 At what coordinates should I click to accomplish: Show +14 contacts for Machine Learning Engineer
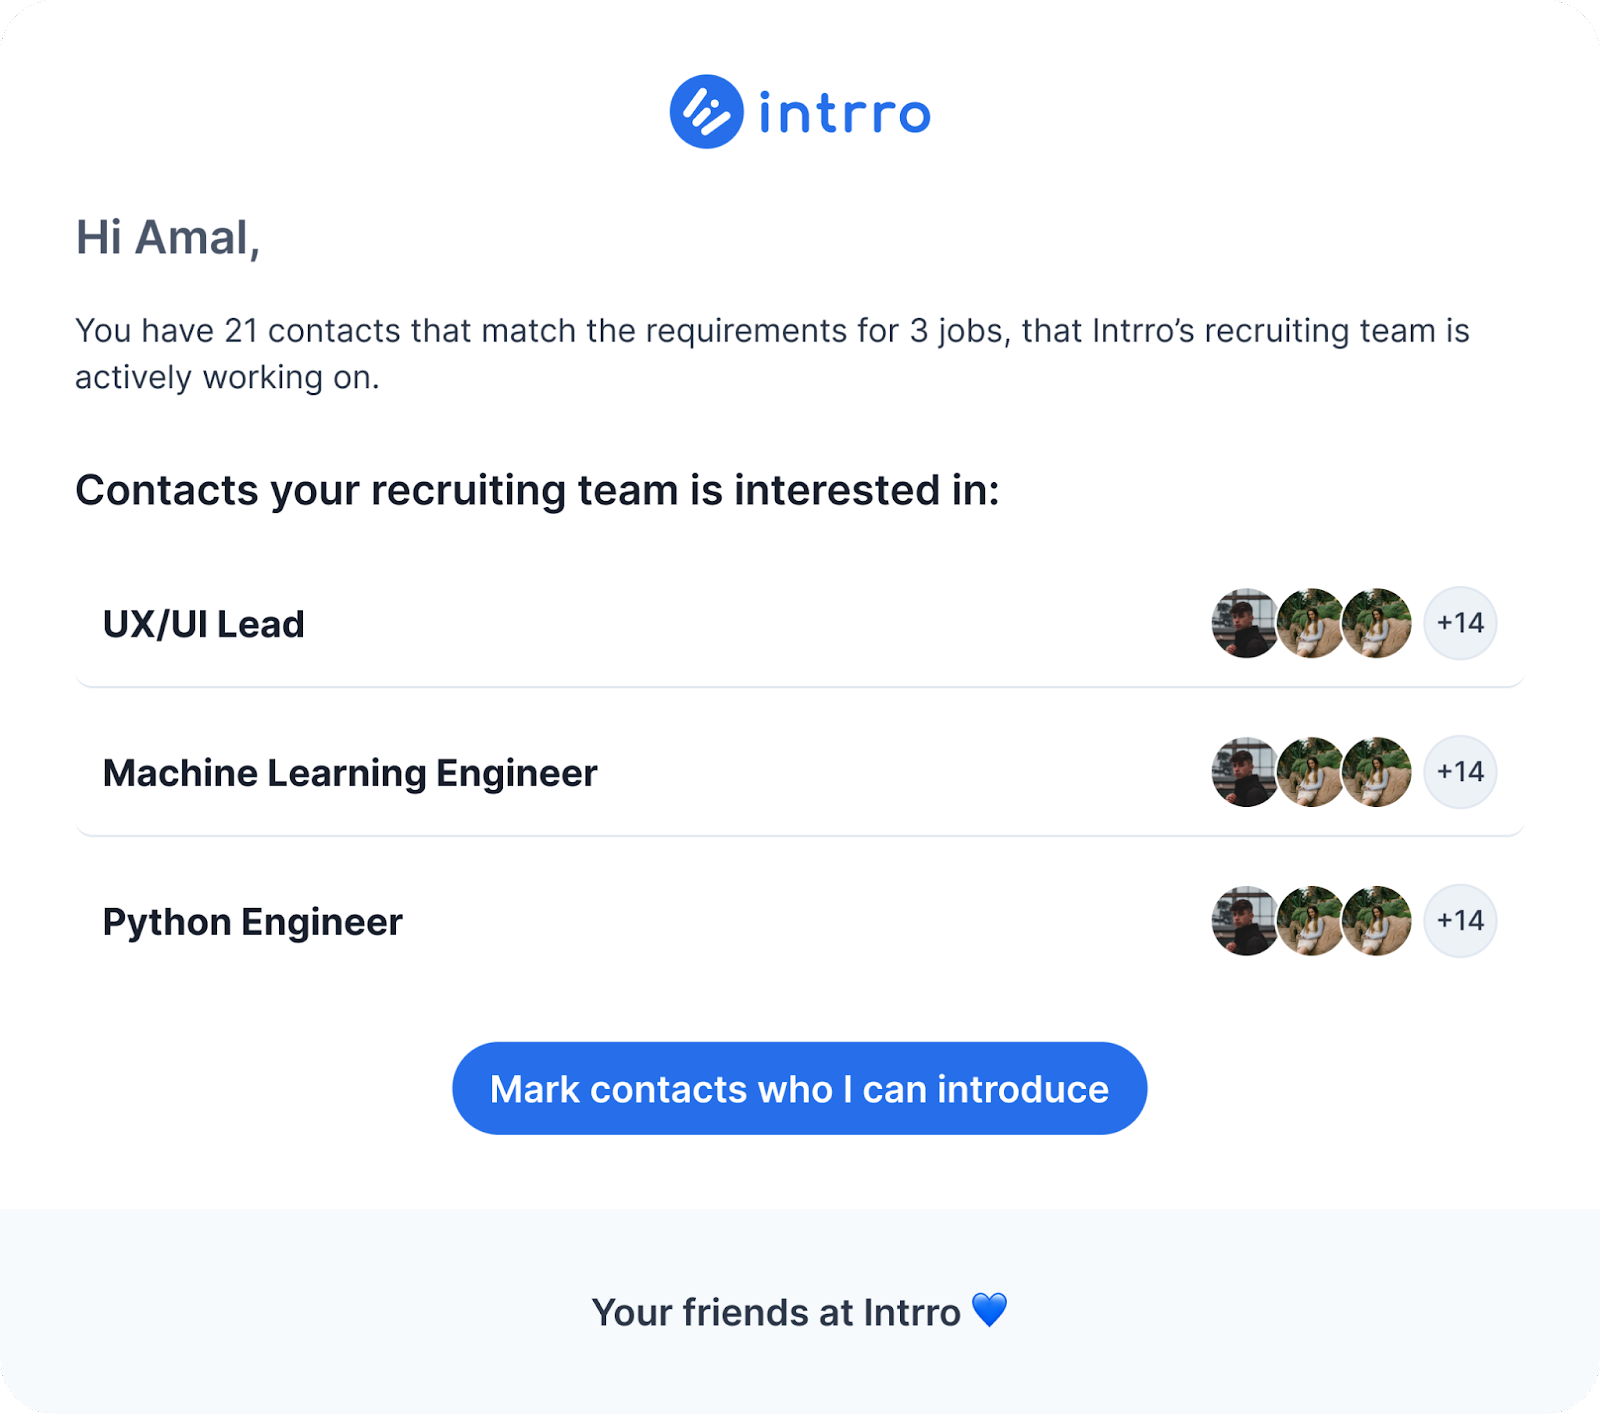1460,772
